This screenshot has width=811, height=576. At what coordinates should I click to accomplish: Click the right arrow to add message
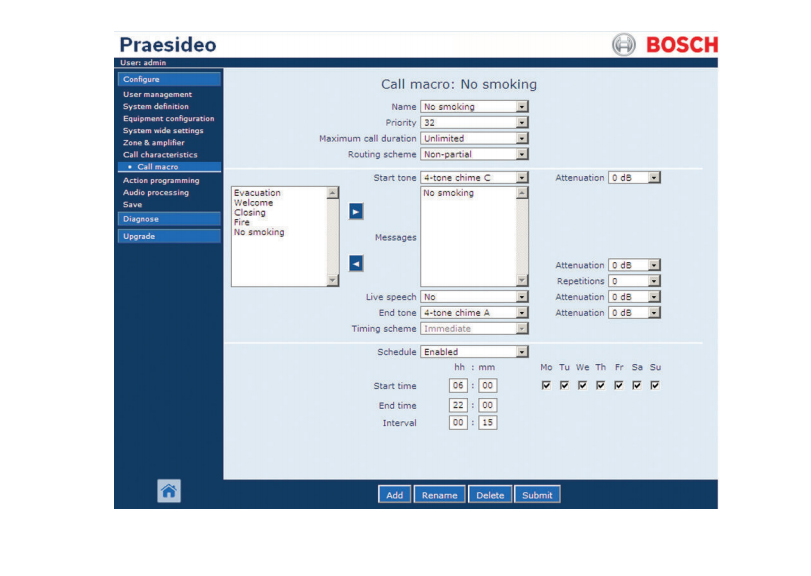(356, 212)
